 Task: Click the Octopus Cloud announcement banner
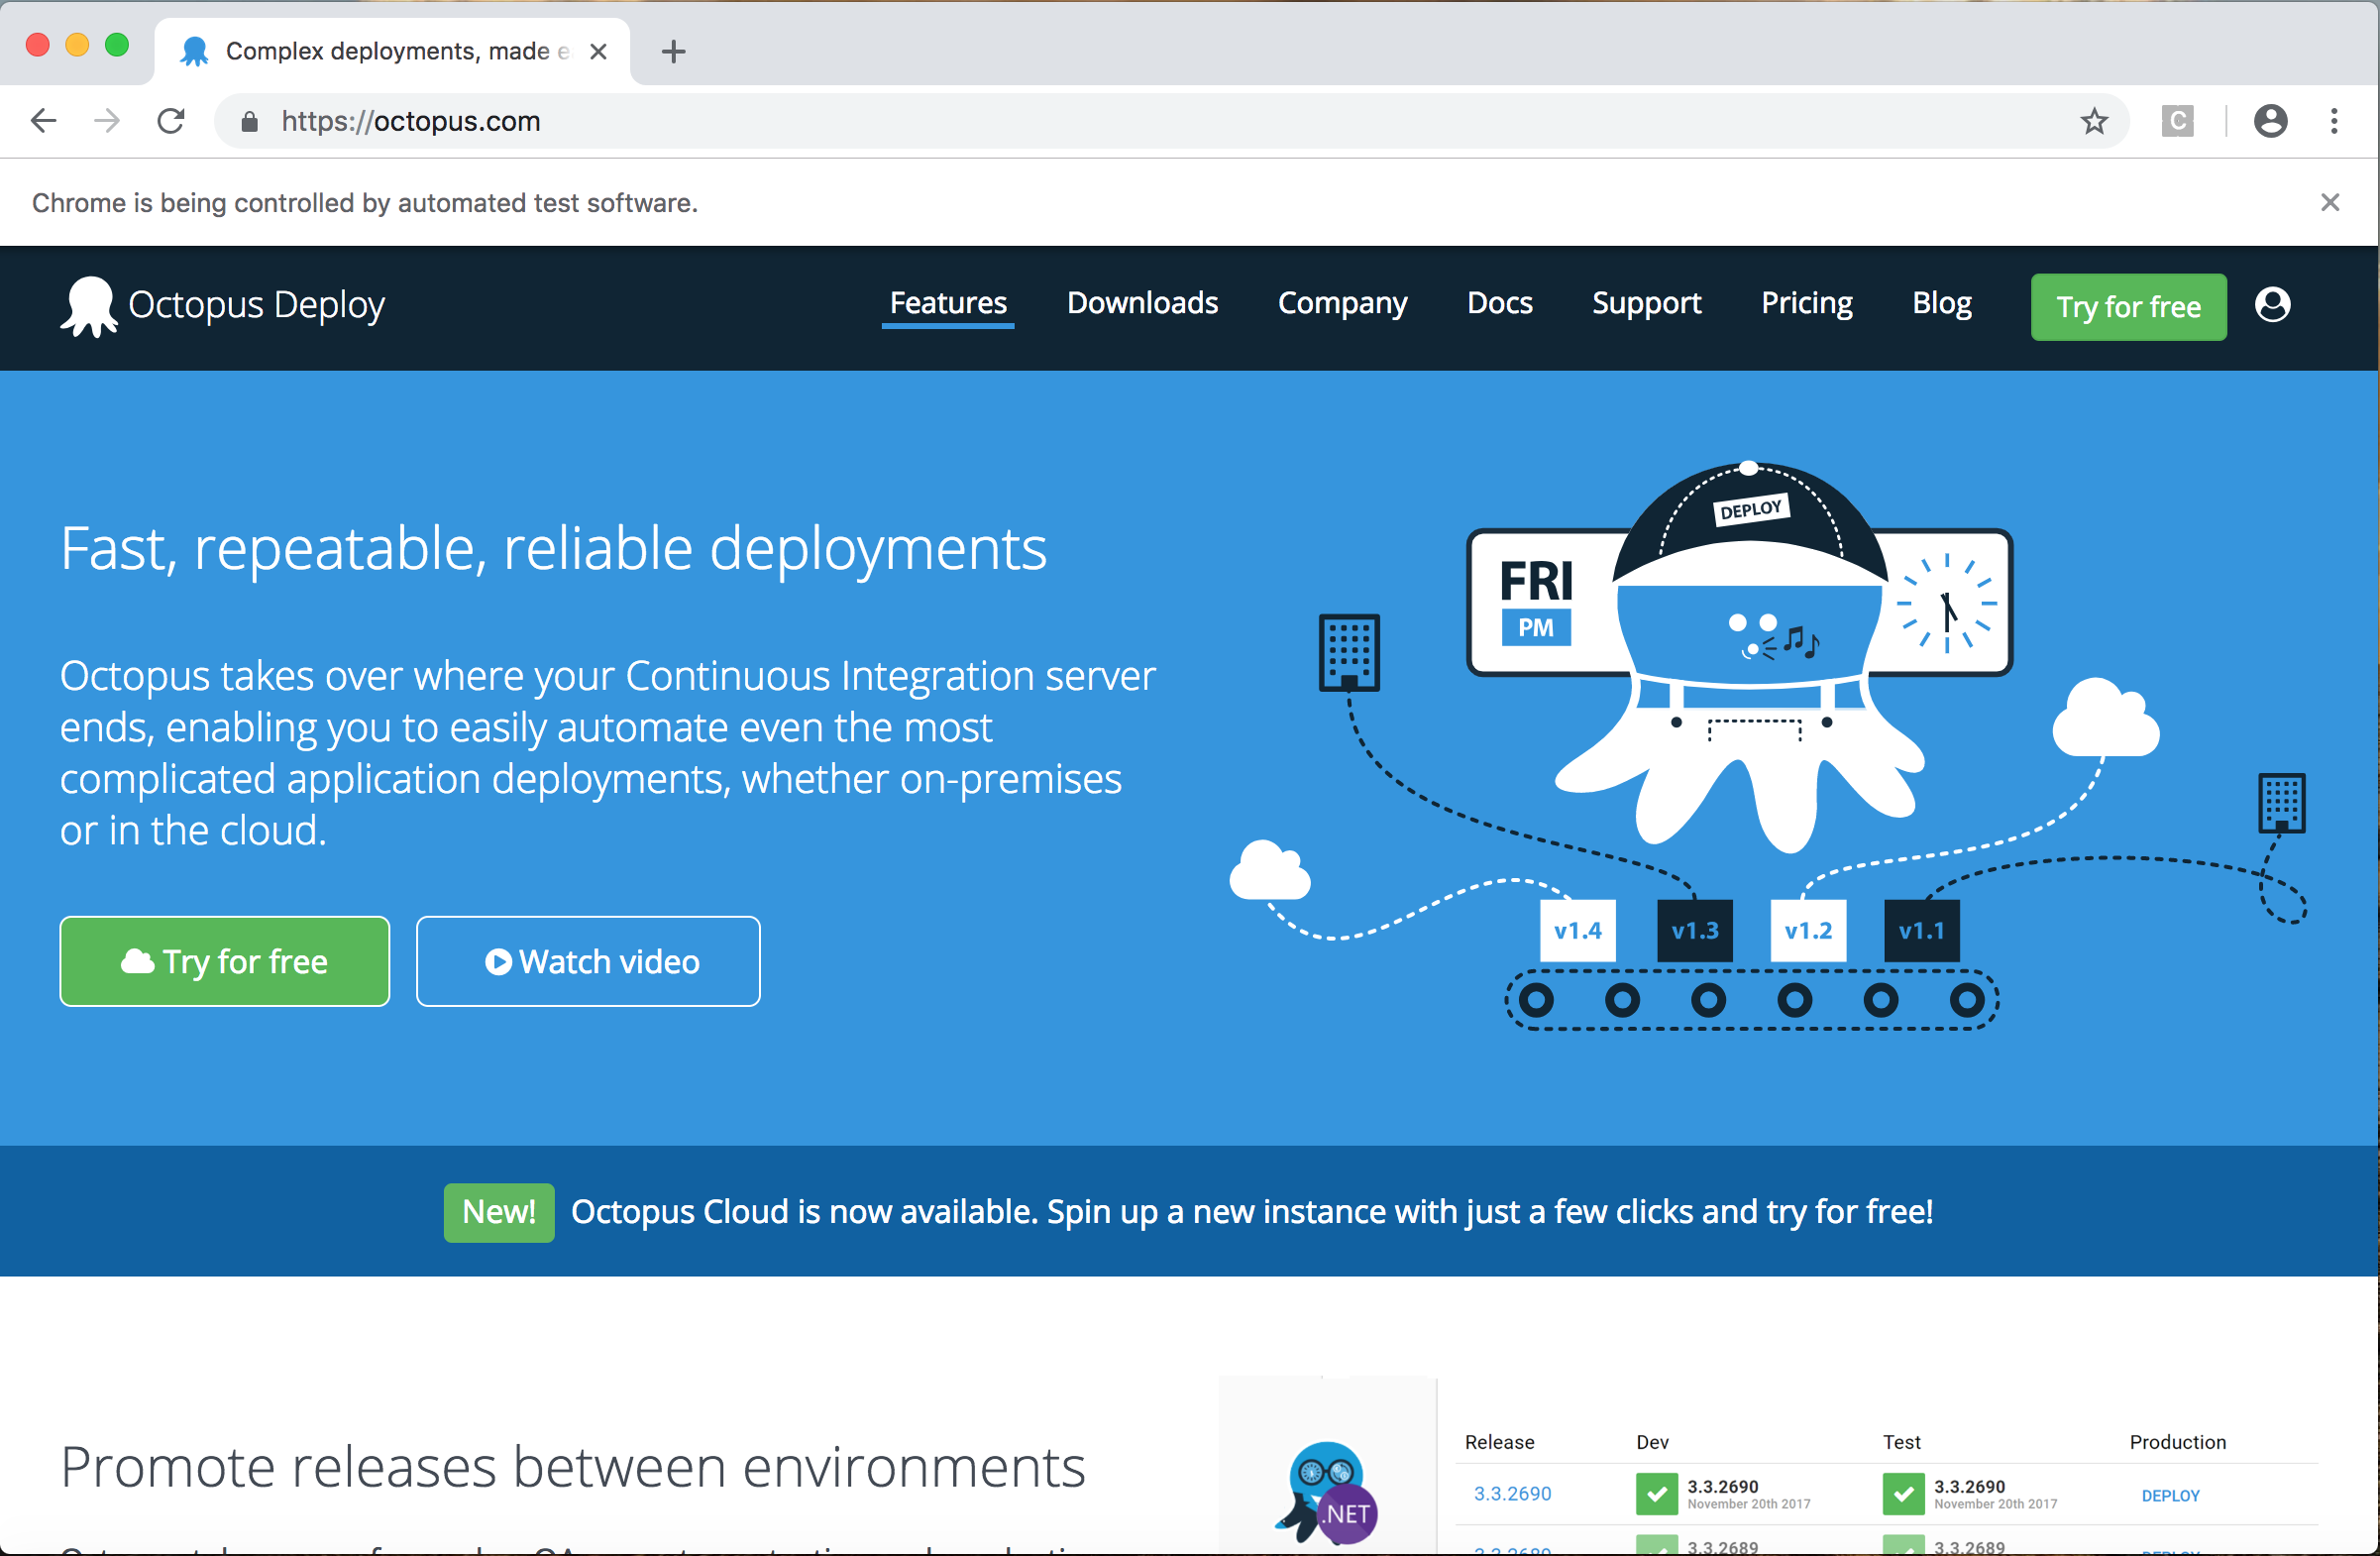pos(1250,1211)
